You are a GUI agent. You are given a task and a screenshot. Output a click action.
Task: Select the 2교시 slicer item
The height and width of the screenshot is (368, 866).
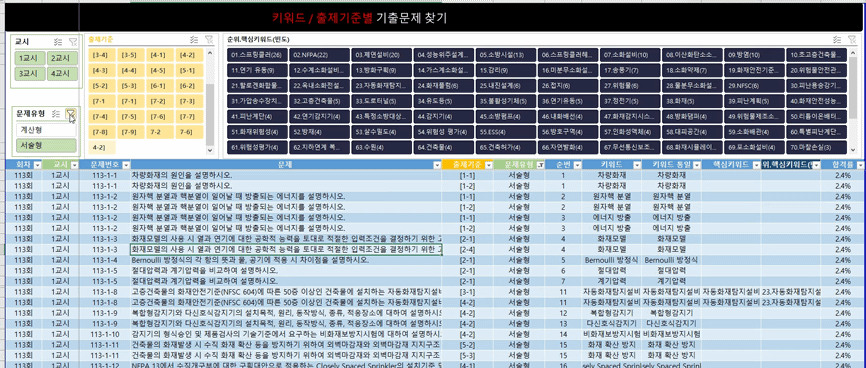62,58
